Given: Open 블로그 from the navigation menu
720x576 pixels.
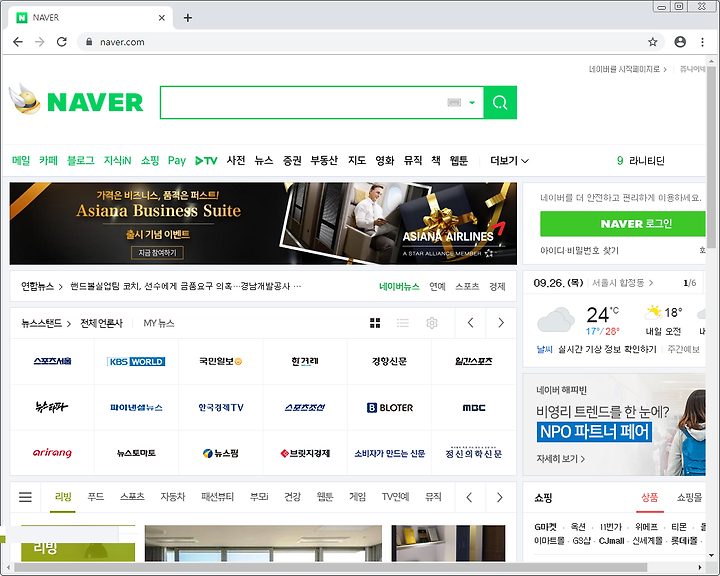Looking at the screenshot, I should pyautogui.click(x=80, y=160).
